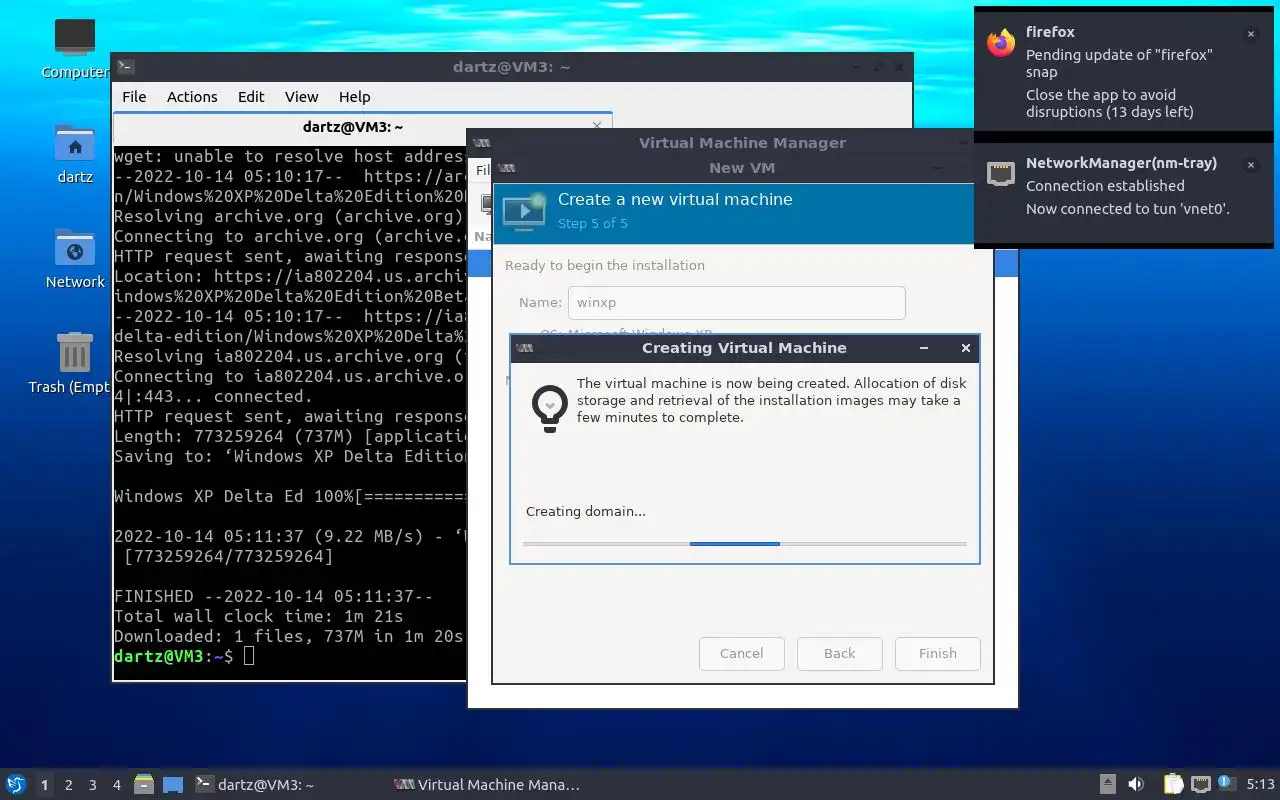Click the lightbulb info icon in the dialog
The height and width of the screenshot is (800, 1280).
coord(549,408)
